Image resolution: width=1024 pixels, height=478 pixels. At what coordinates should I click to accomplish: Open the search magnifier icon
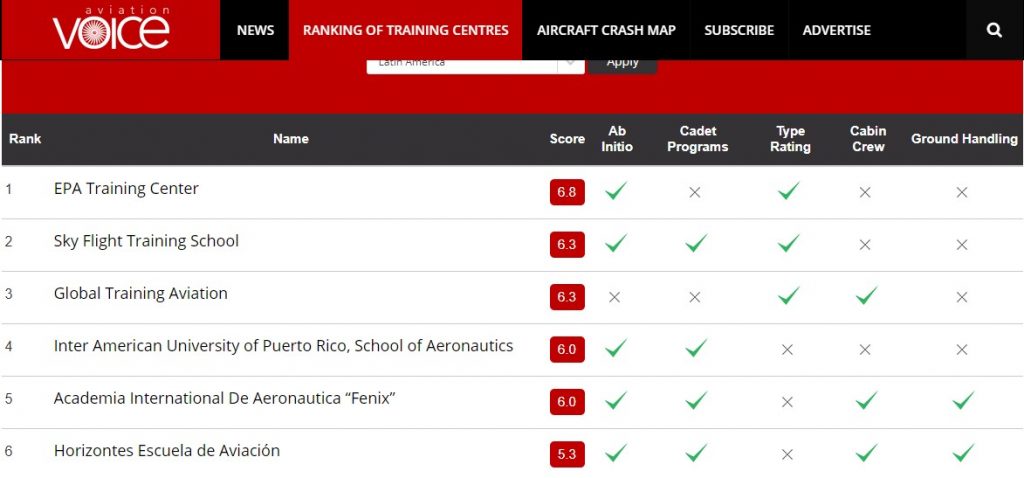pyautogui.click(x=994, y=30)
